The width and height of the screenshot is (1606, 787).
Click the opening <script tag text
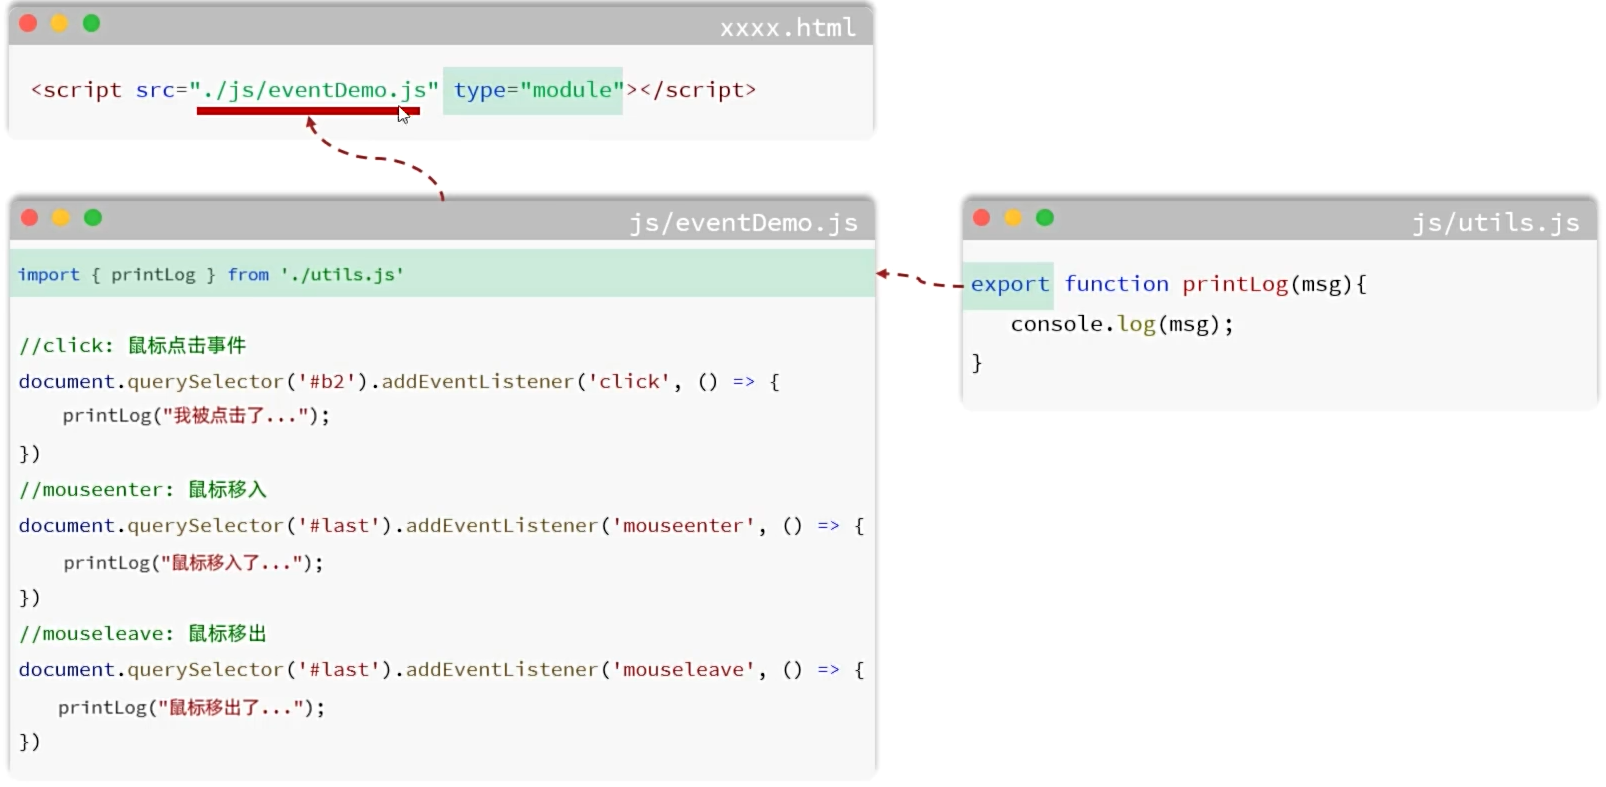coord(76,90)
